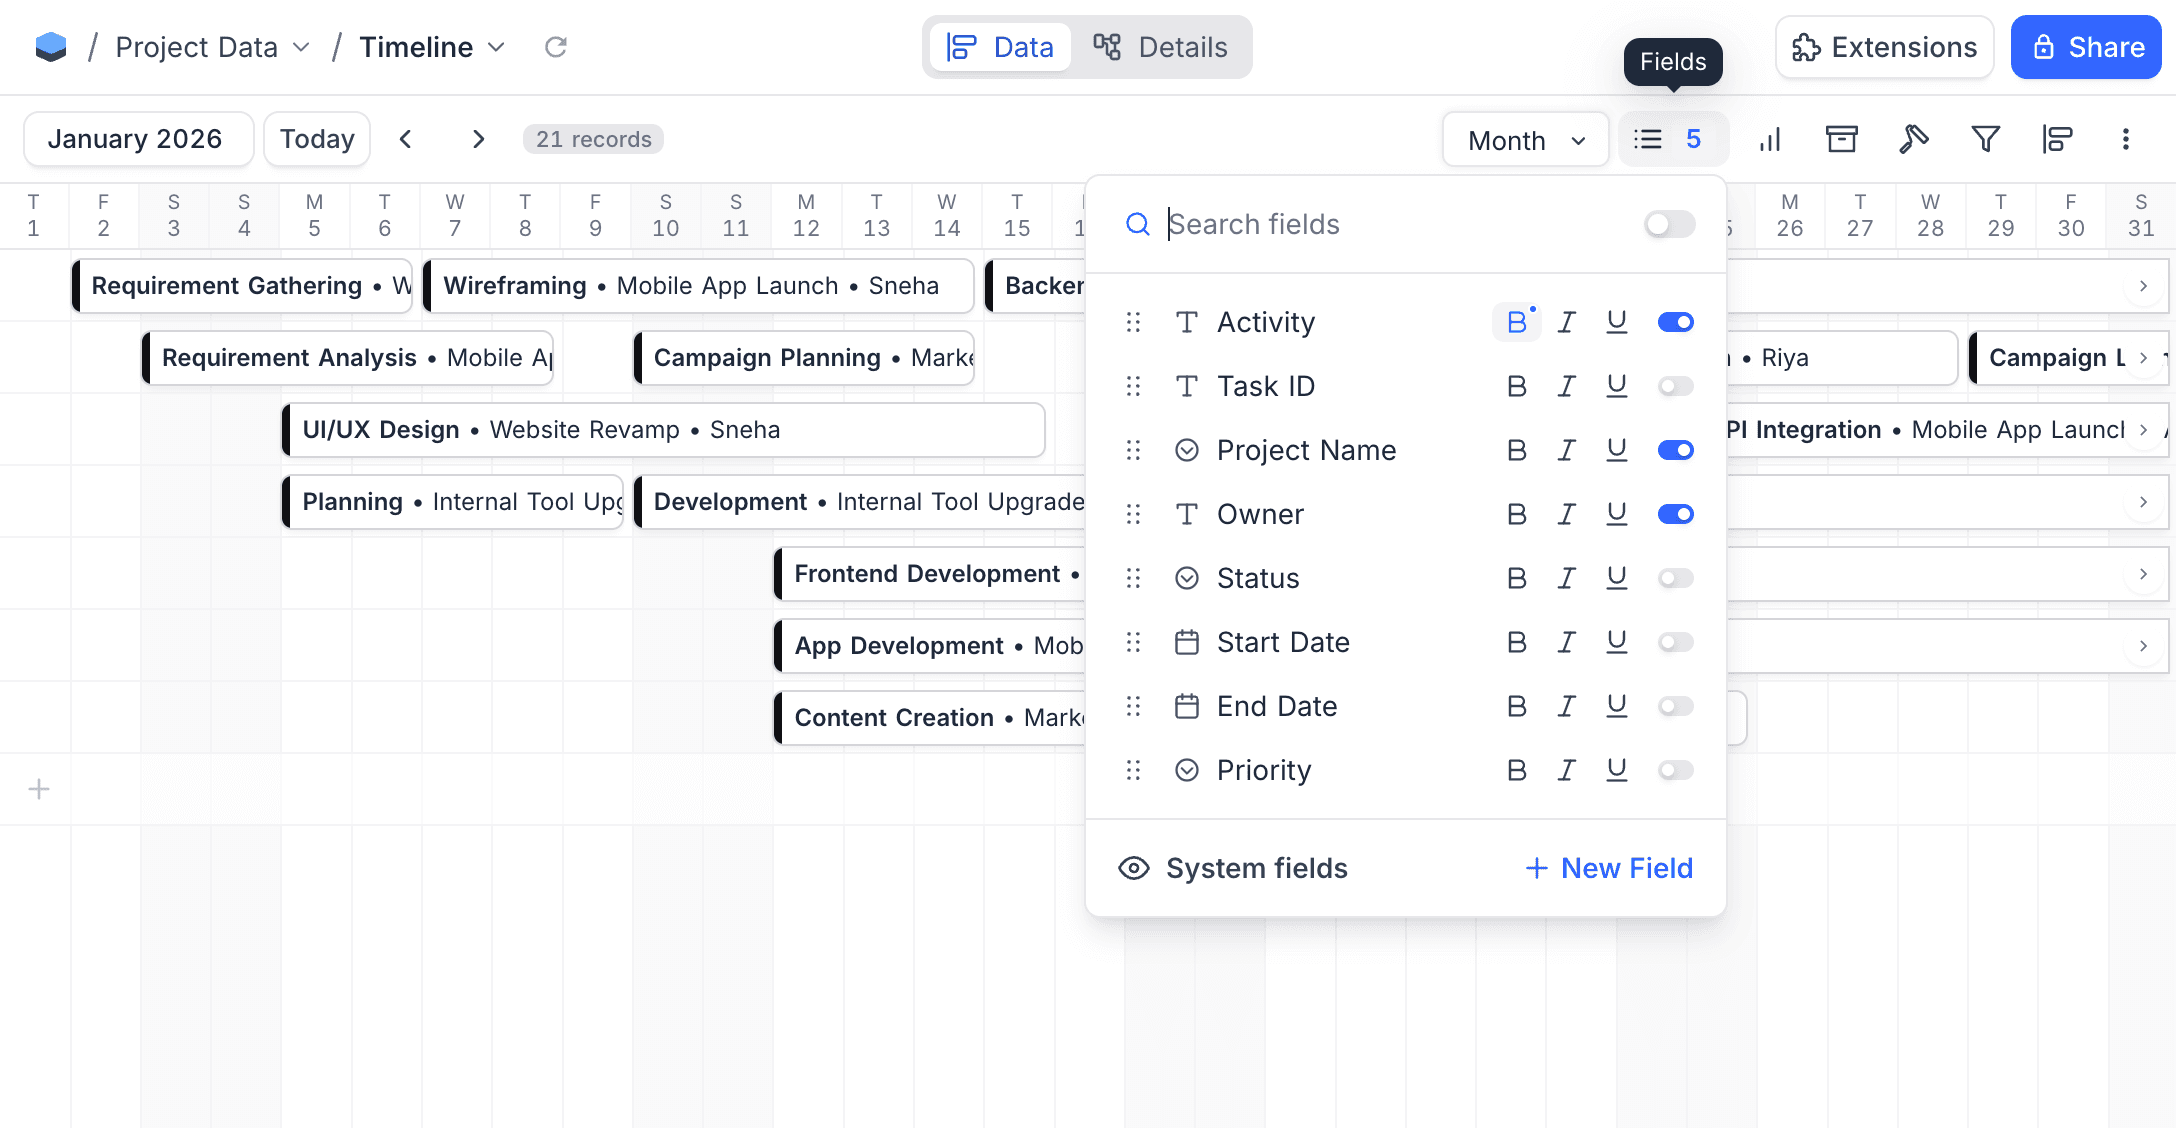Toggle underline for the Owner field
2176x1128 pixels.
click(1616, 514)
